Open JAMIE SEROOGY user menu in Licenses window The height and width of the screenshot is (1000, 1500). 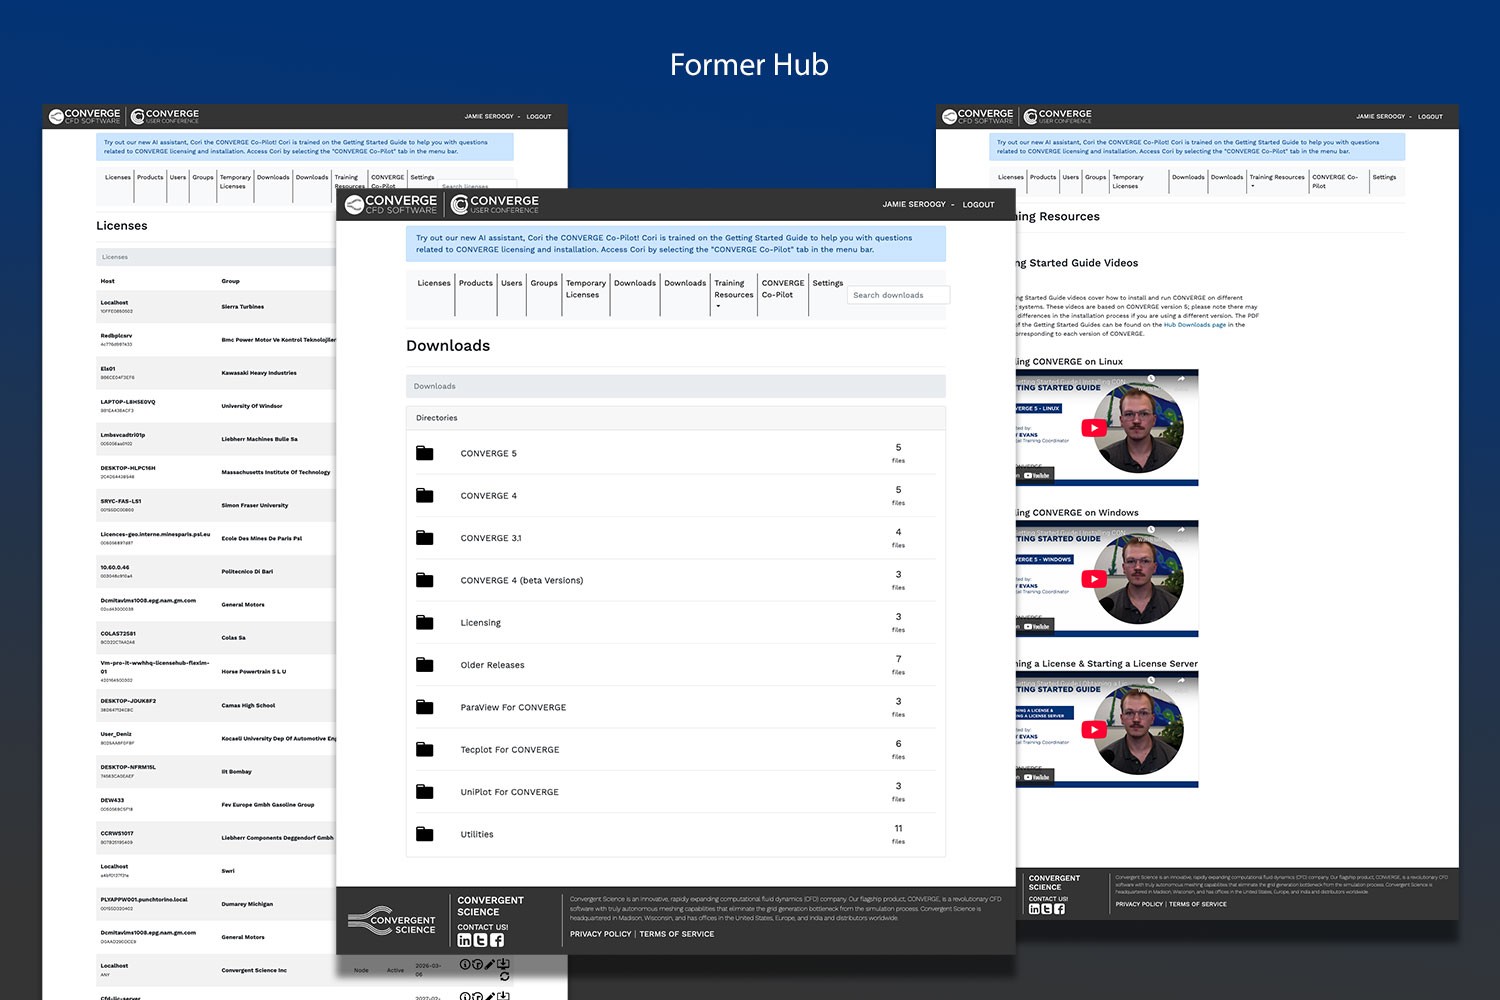492,116
